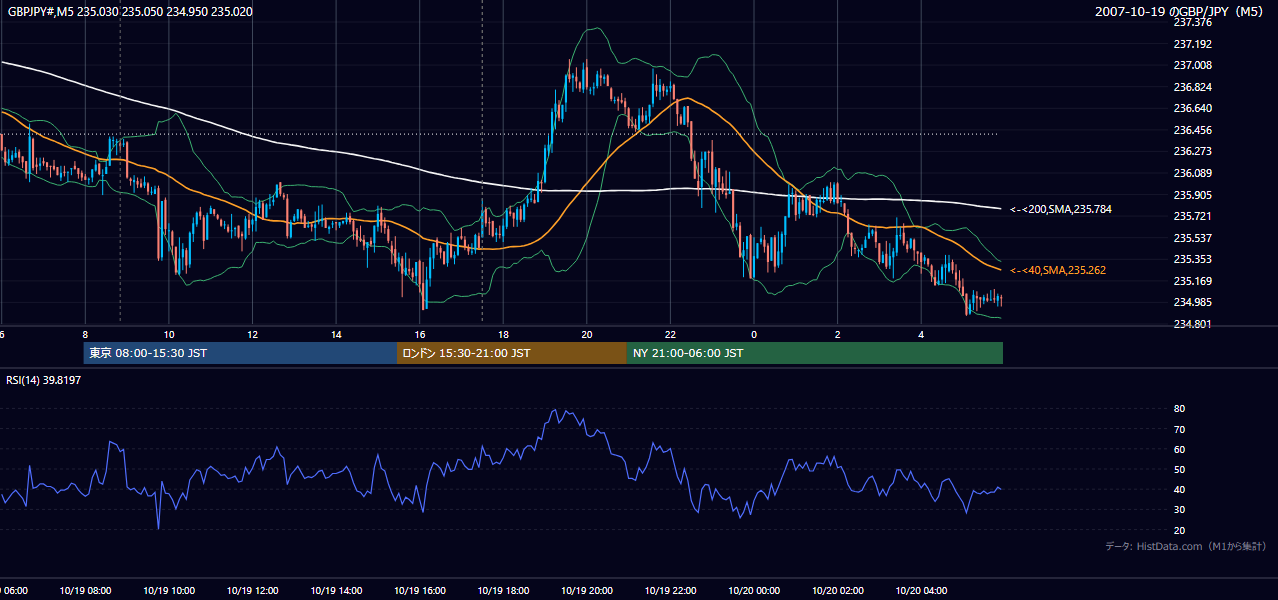Click the price axis value 235.721
This screenshot has height=600, width=1278.
click(x=1192, y=216)
